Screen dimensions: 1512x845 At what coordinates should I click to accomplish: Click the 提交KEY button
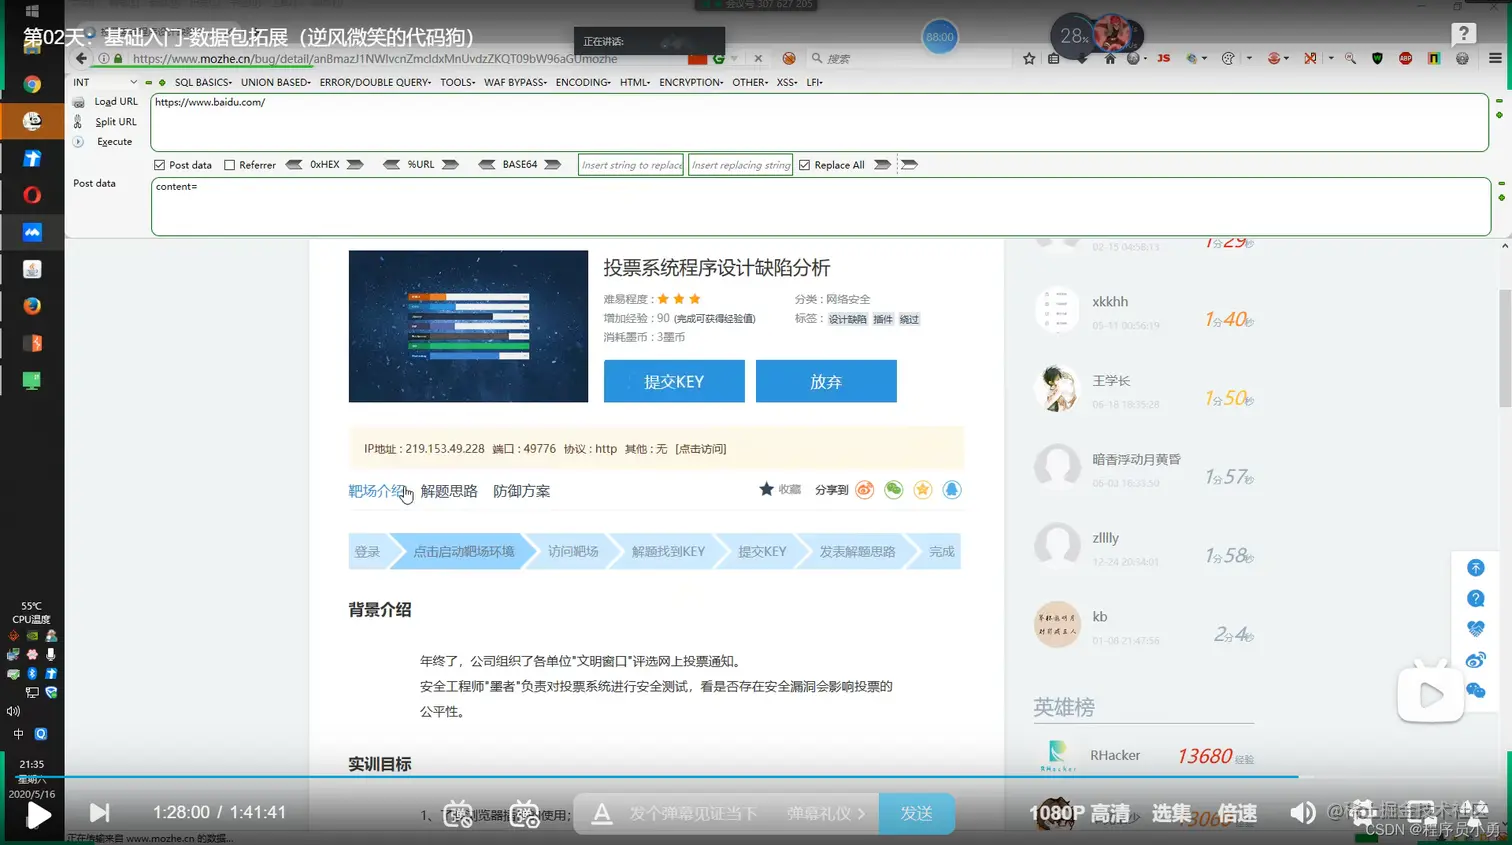pos(674,381)
